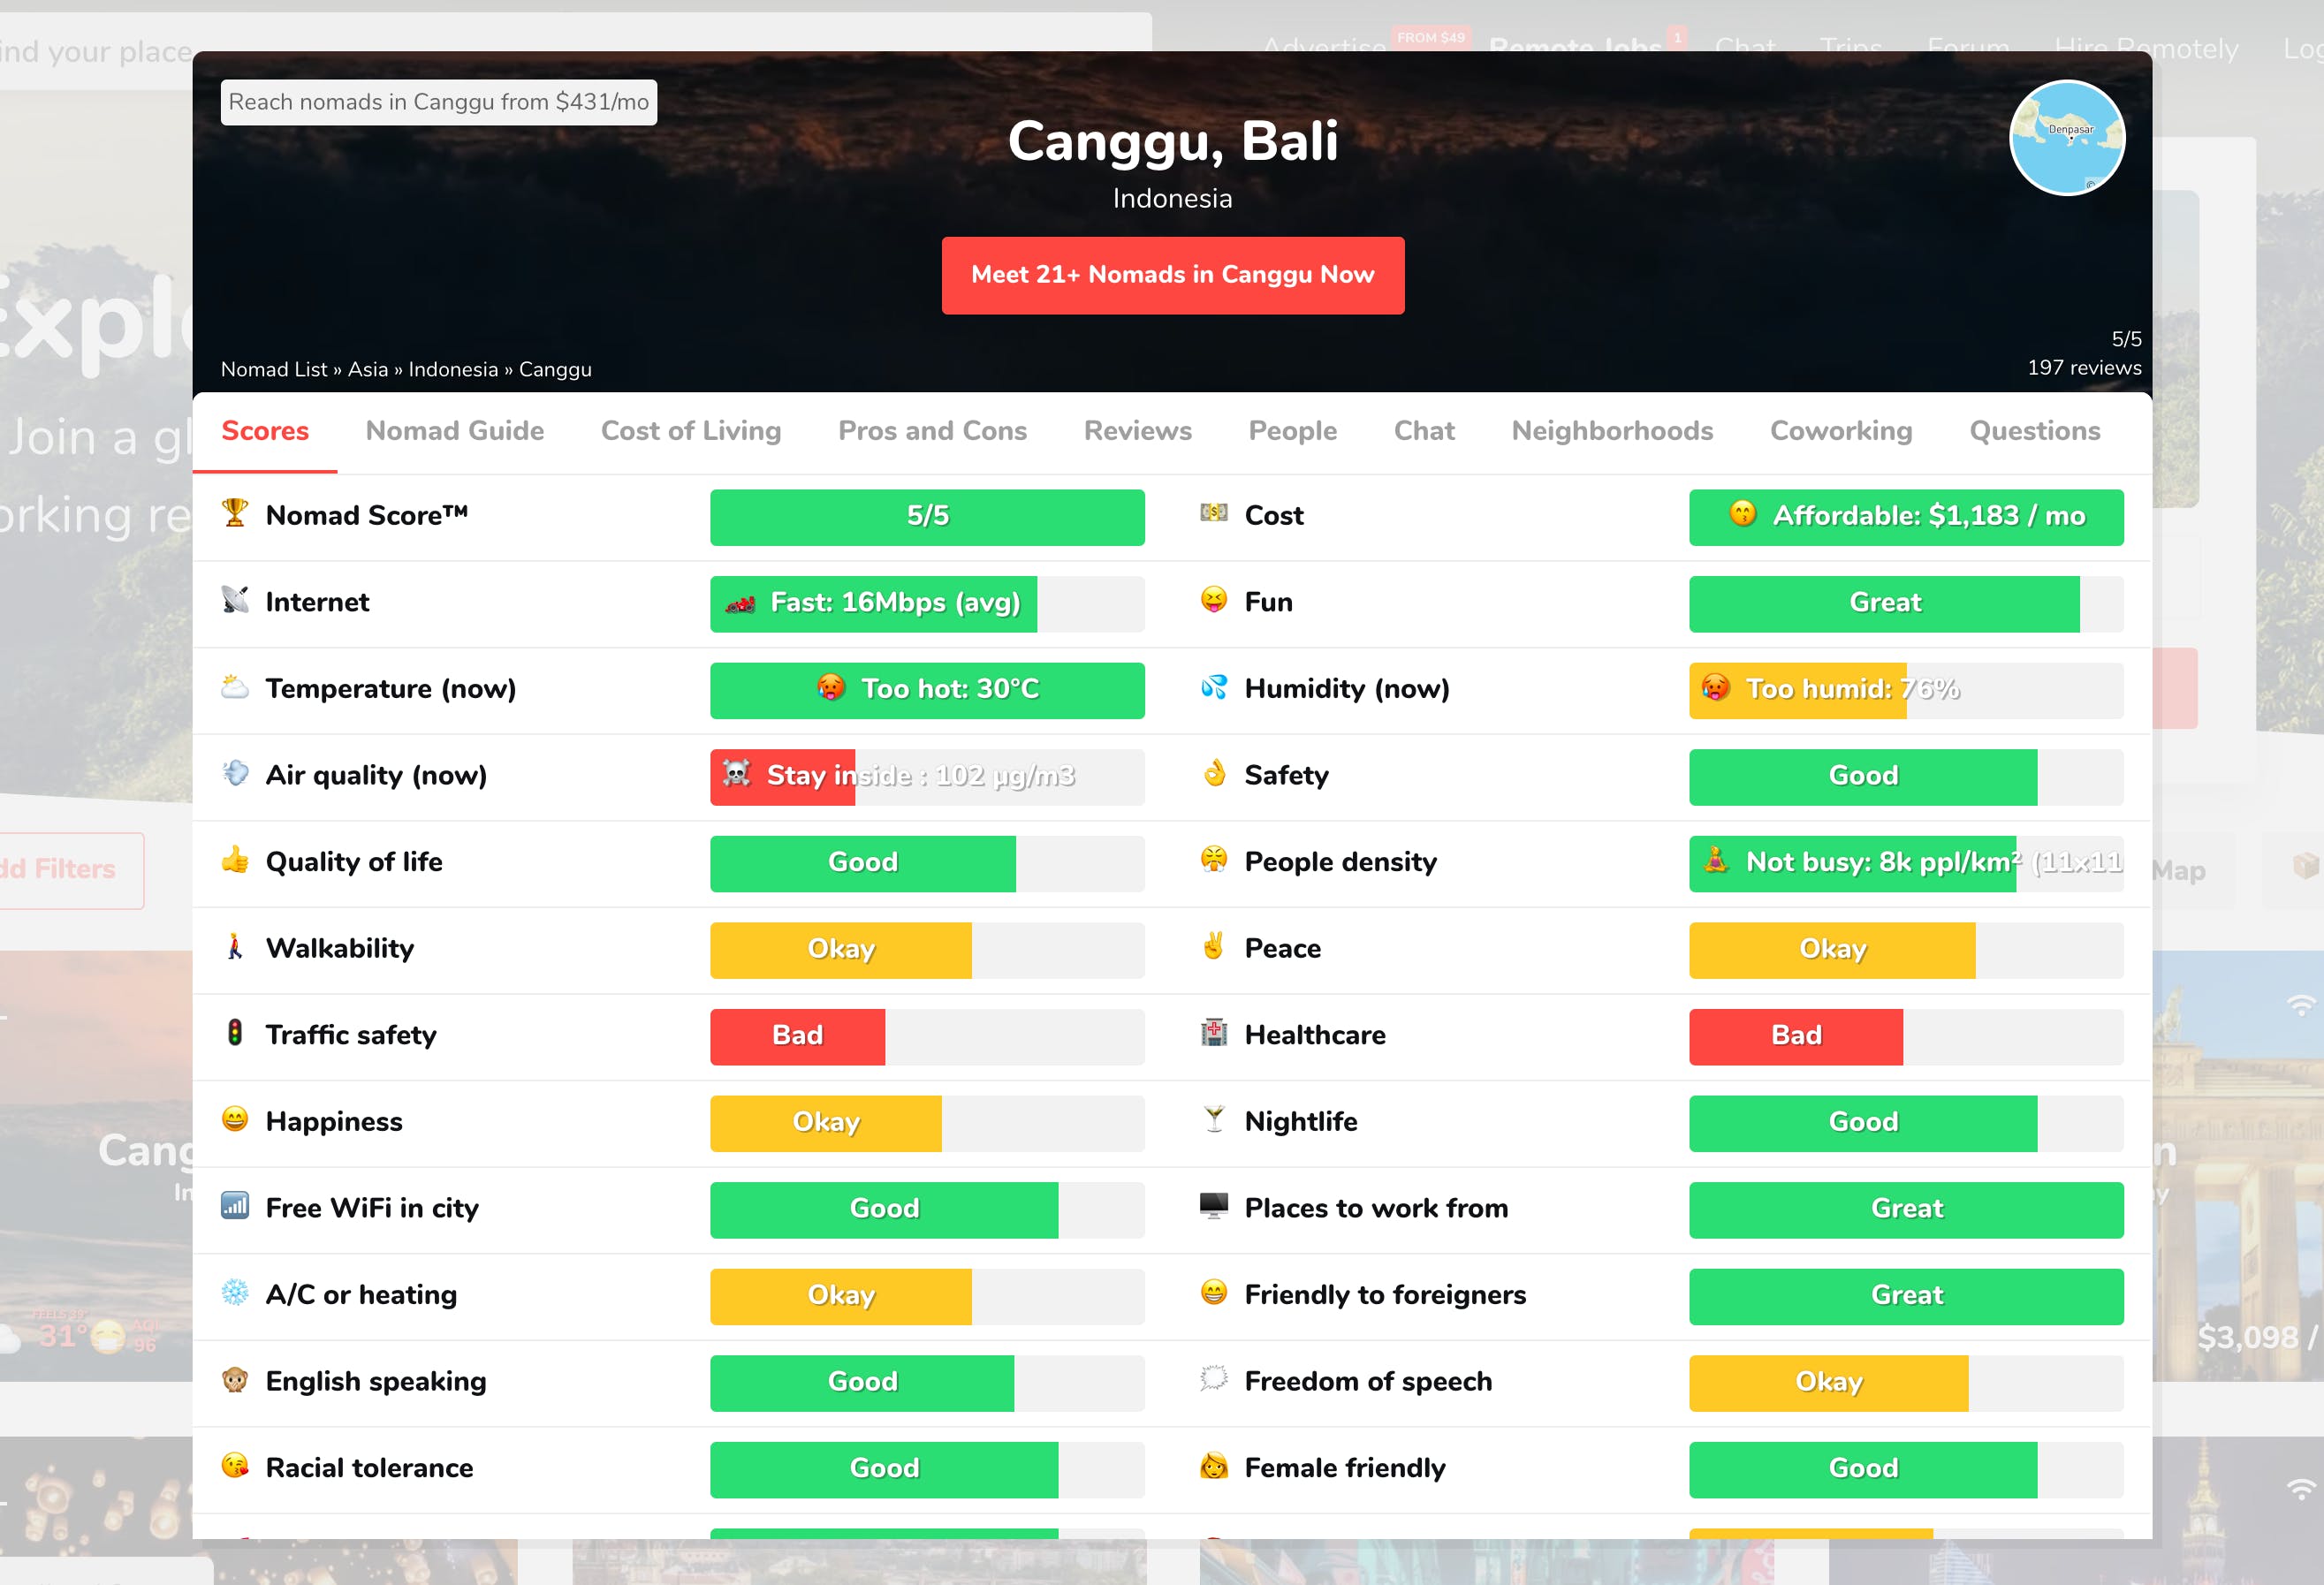Click the snowflake A/C or heating icon

click(x=235, y=1293)
